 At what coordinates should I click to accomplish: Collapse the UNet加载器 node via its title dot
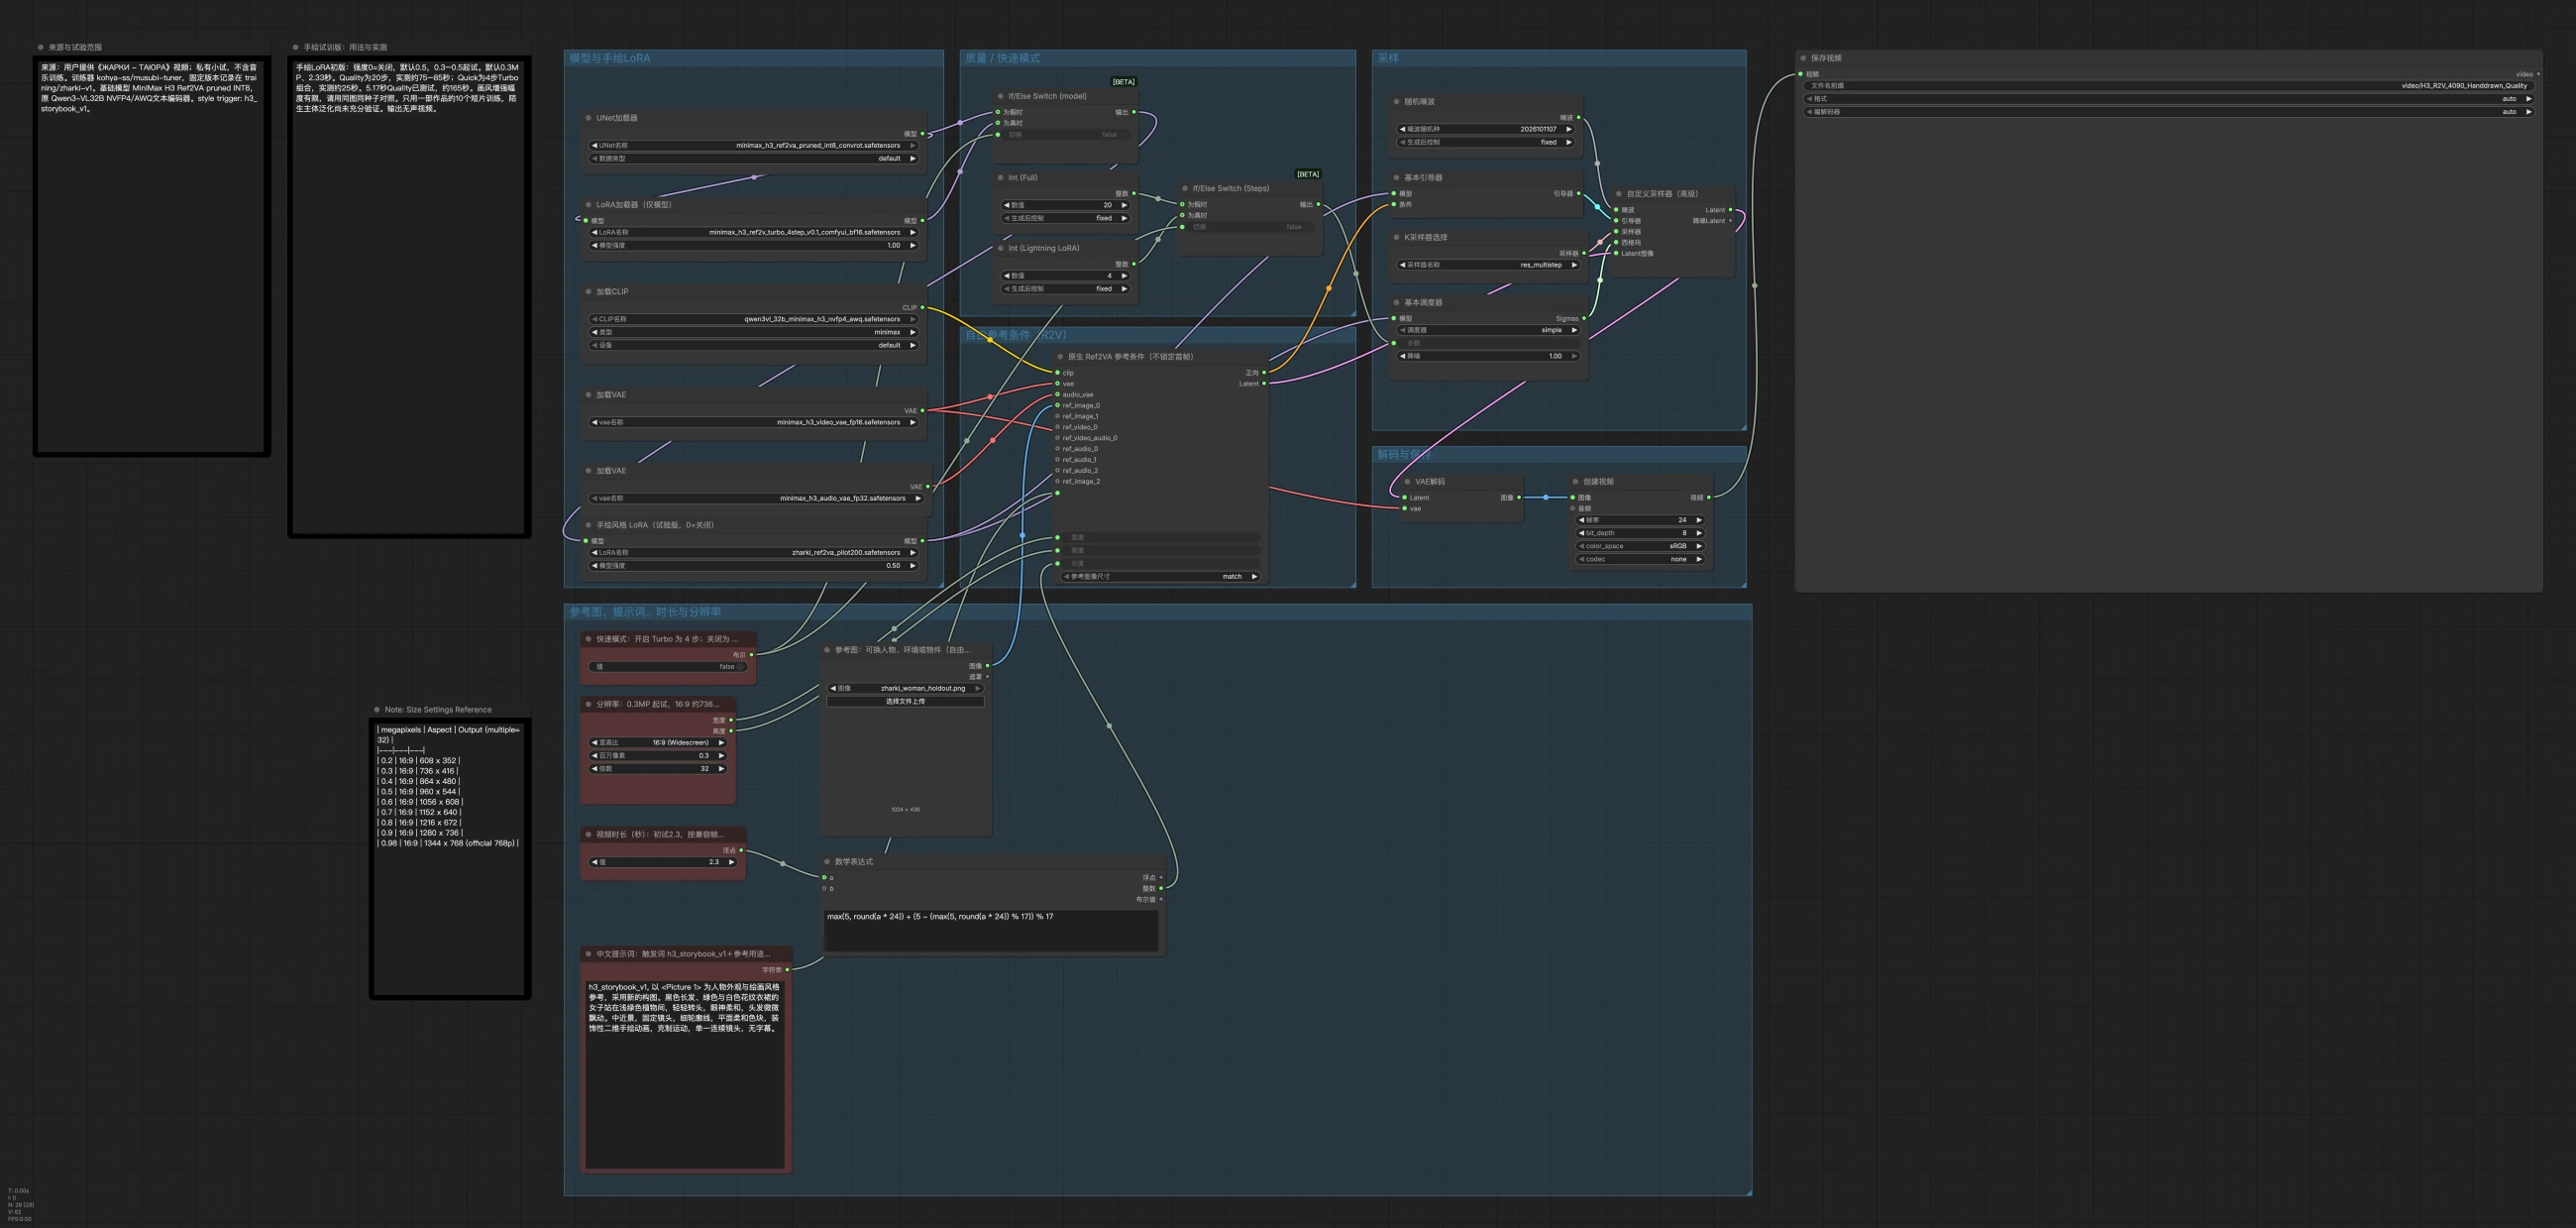588,118
